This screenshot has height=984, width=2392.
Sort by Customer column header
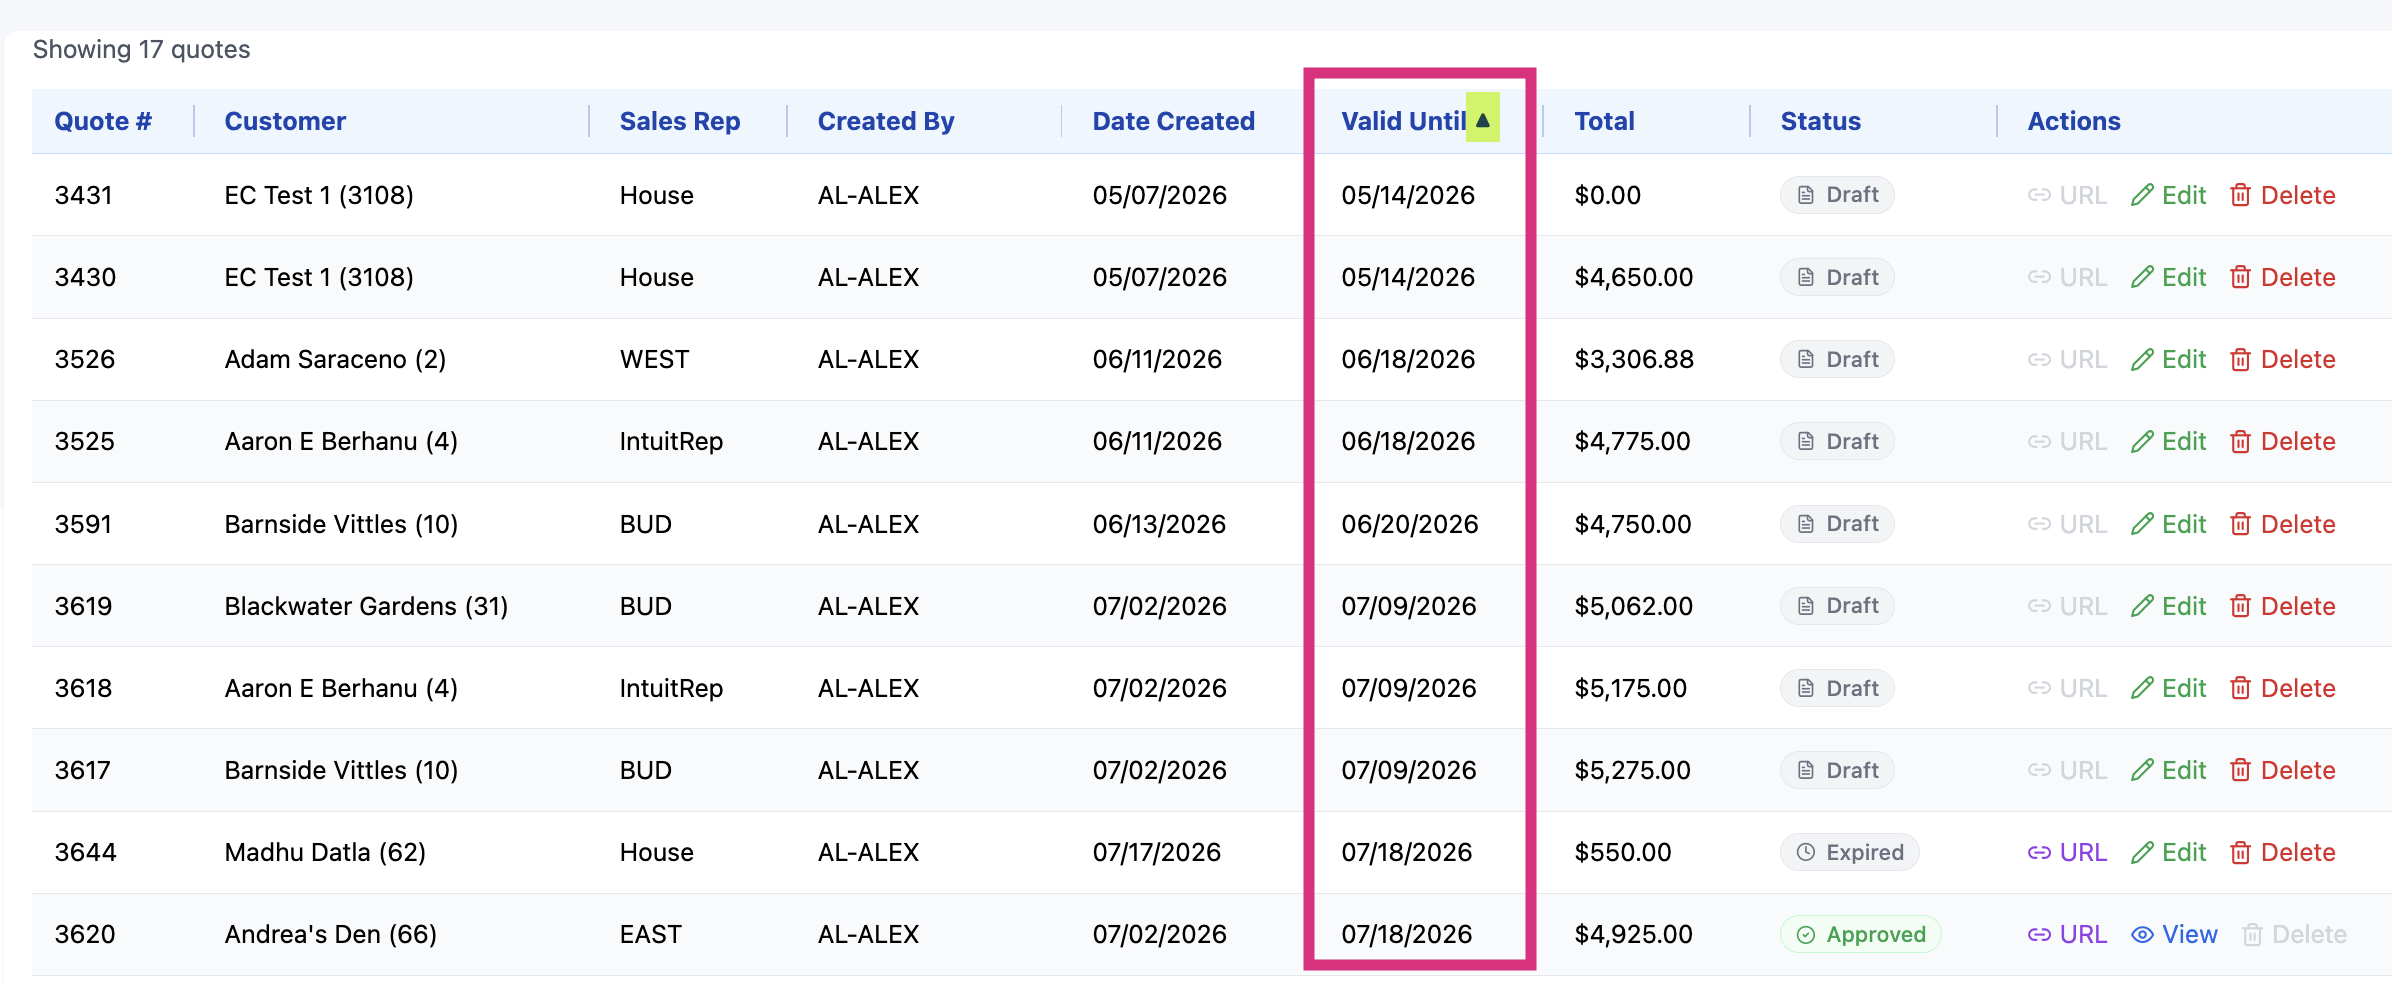coord(285,121)
